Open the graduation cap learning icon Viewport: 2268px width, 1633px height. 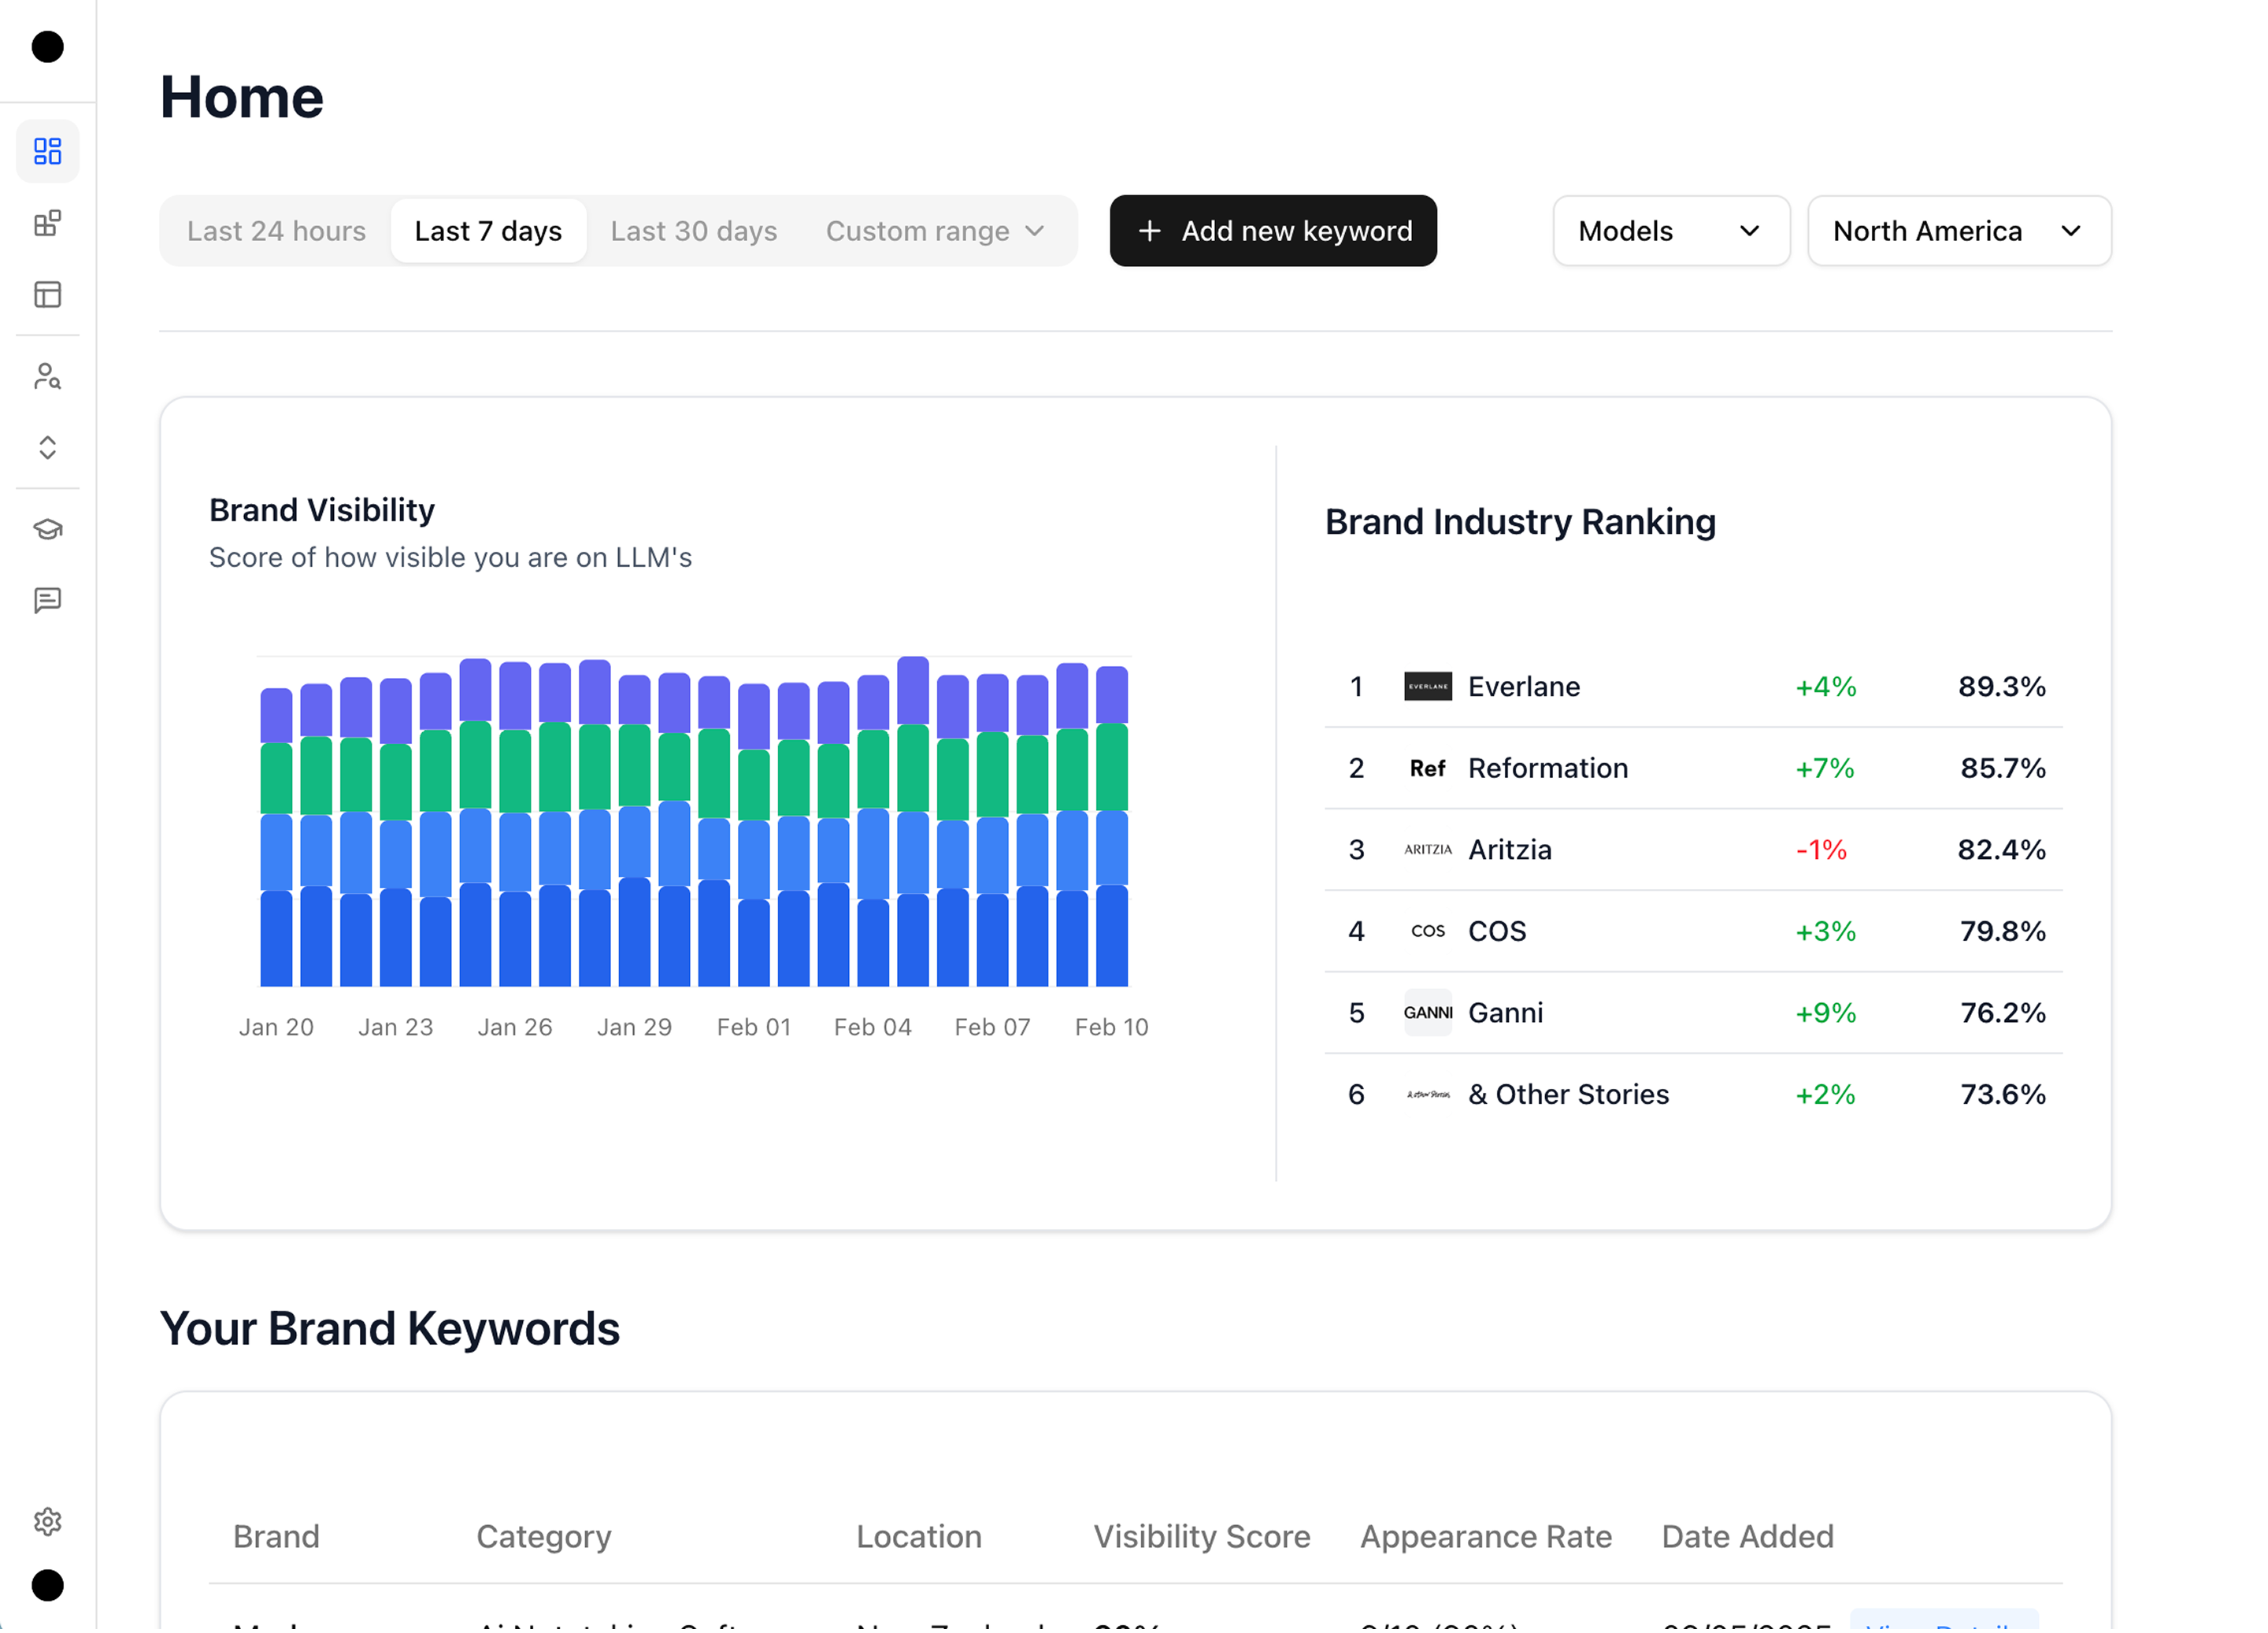click(48, 530)
